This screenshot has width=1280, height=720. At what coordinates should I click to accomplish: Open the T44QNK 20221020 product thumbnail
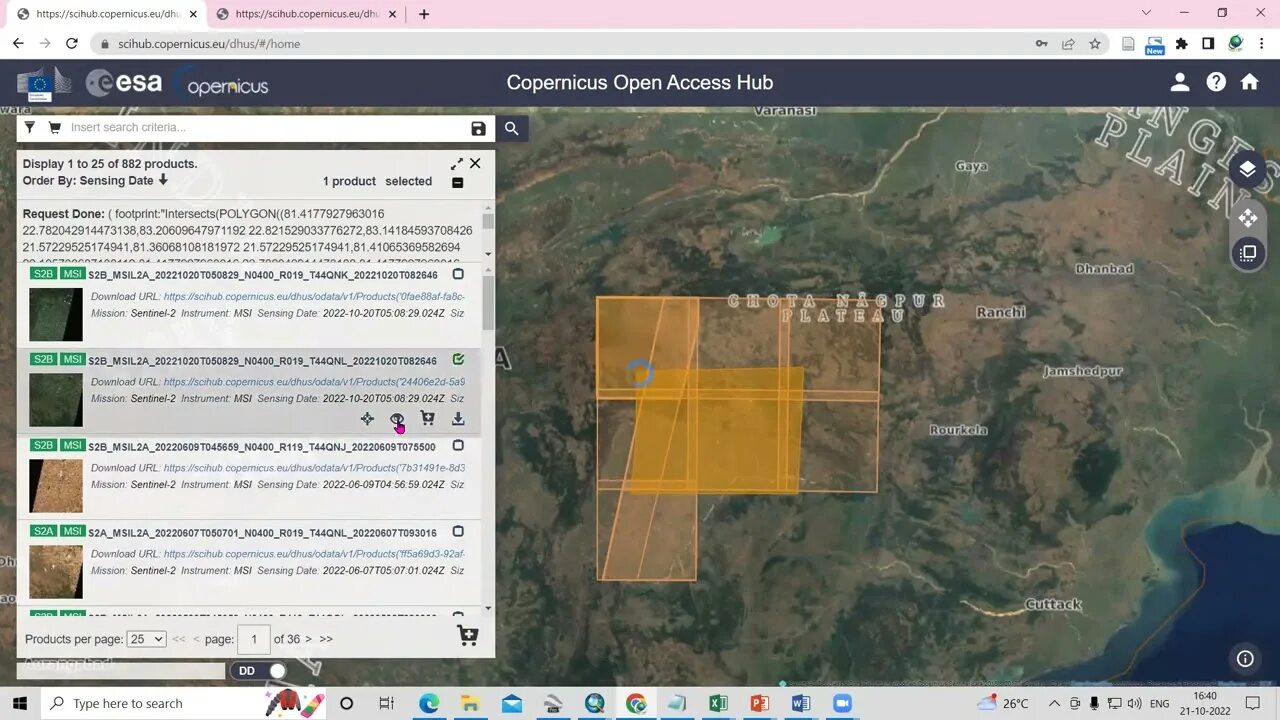56,315
